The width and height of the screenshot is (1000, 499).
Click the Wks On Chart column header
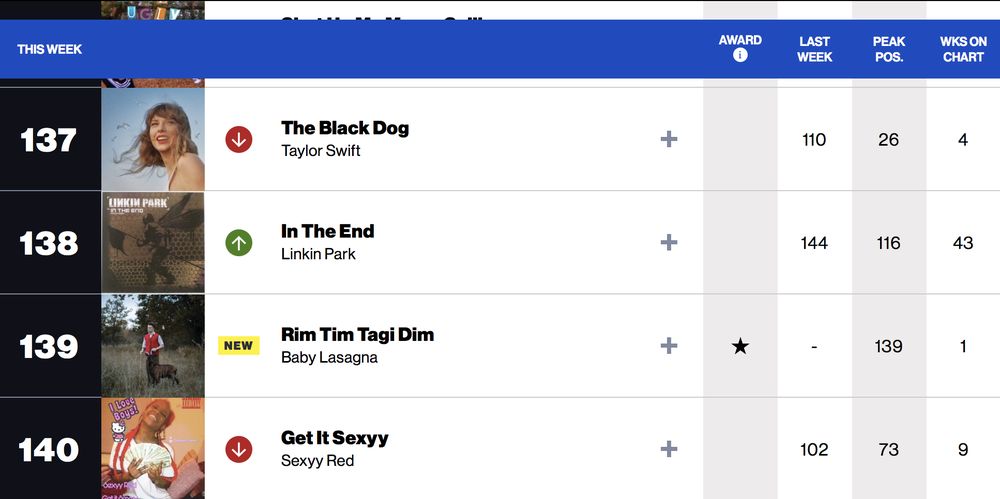963,49
